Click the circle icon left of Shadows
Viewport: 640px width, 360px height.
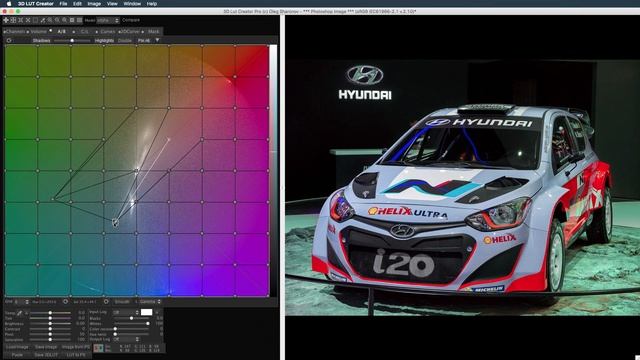[x=9, y=40]
